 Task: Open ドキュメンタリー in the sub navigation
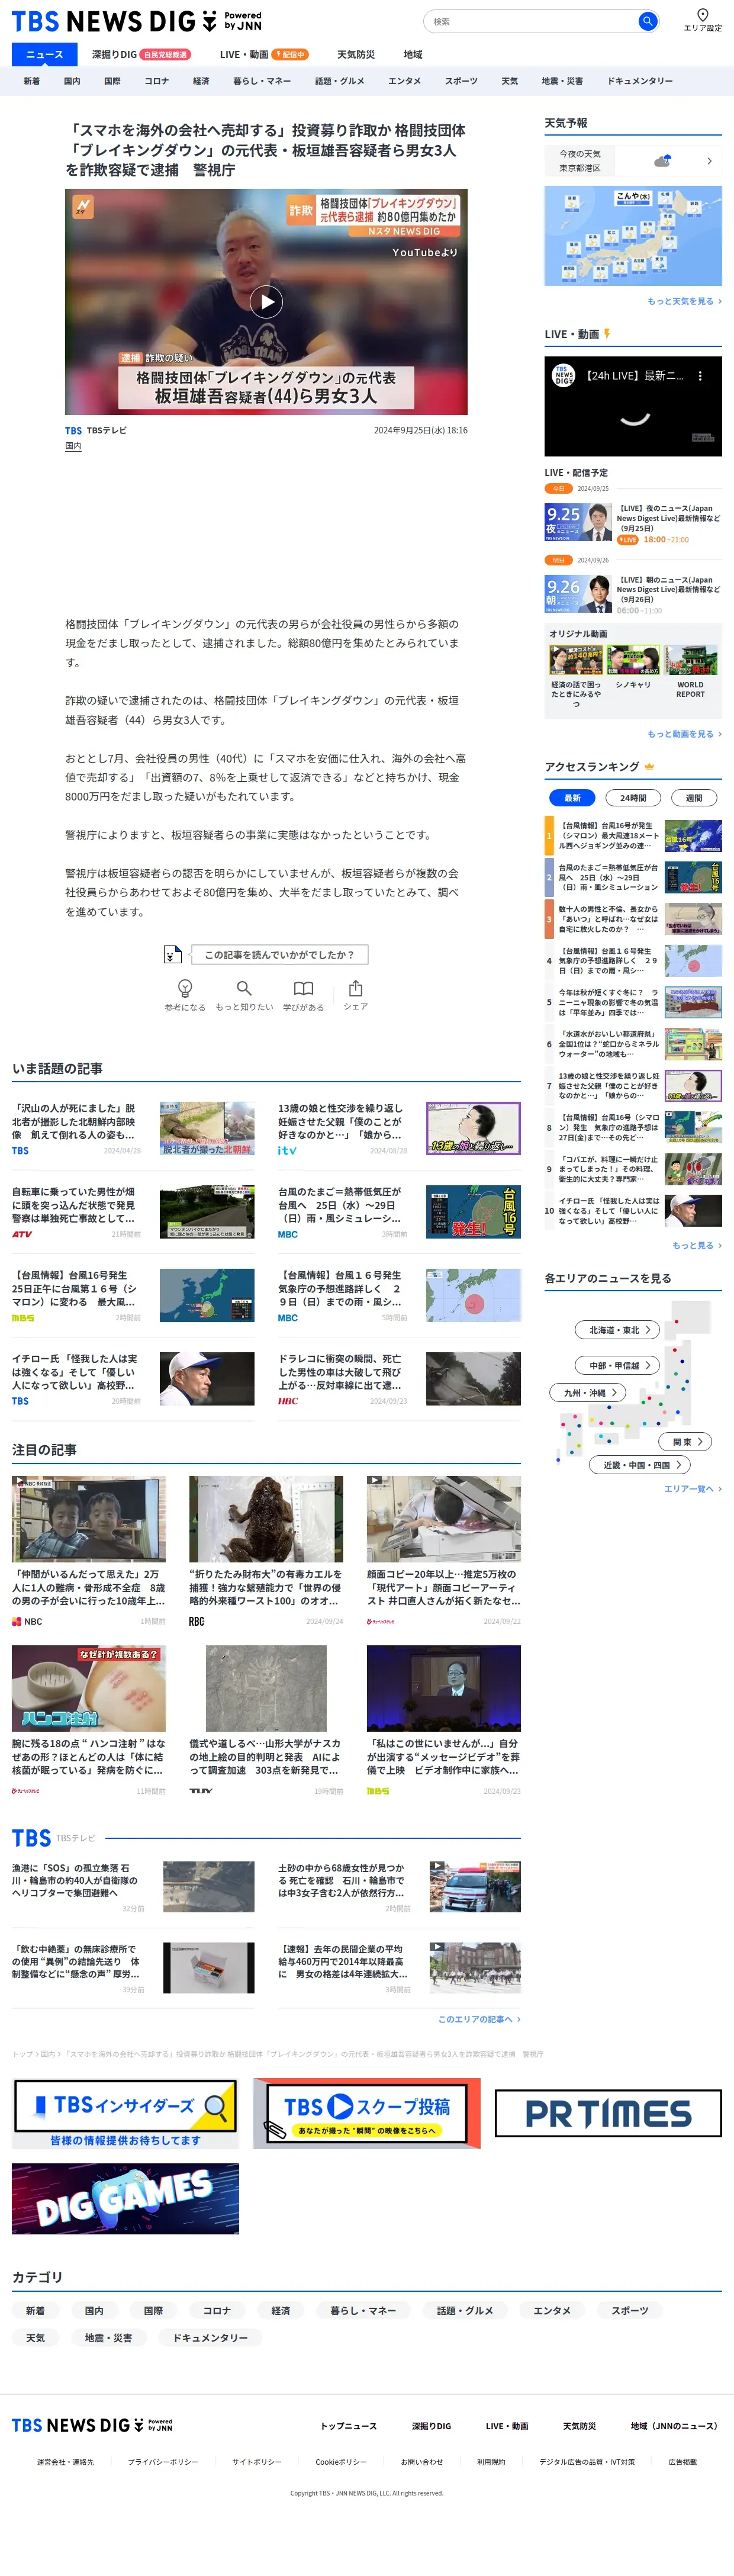click(640, 81)
